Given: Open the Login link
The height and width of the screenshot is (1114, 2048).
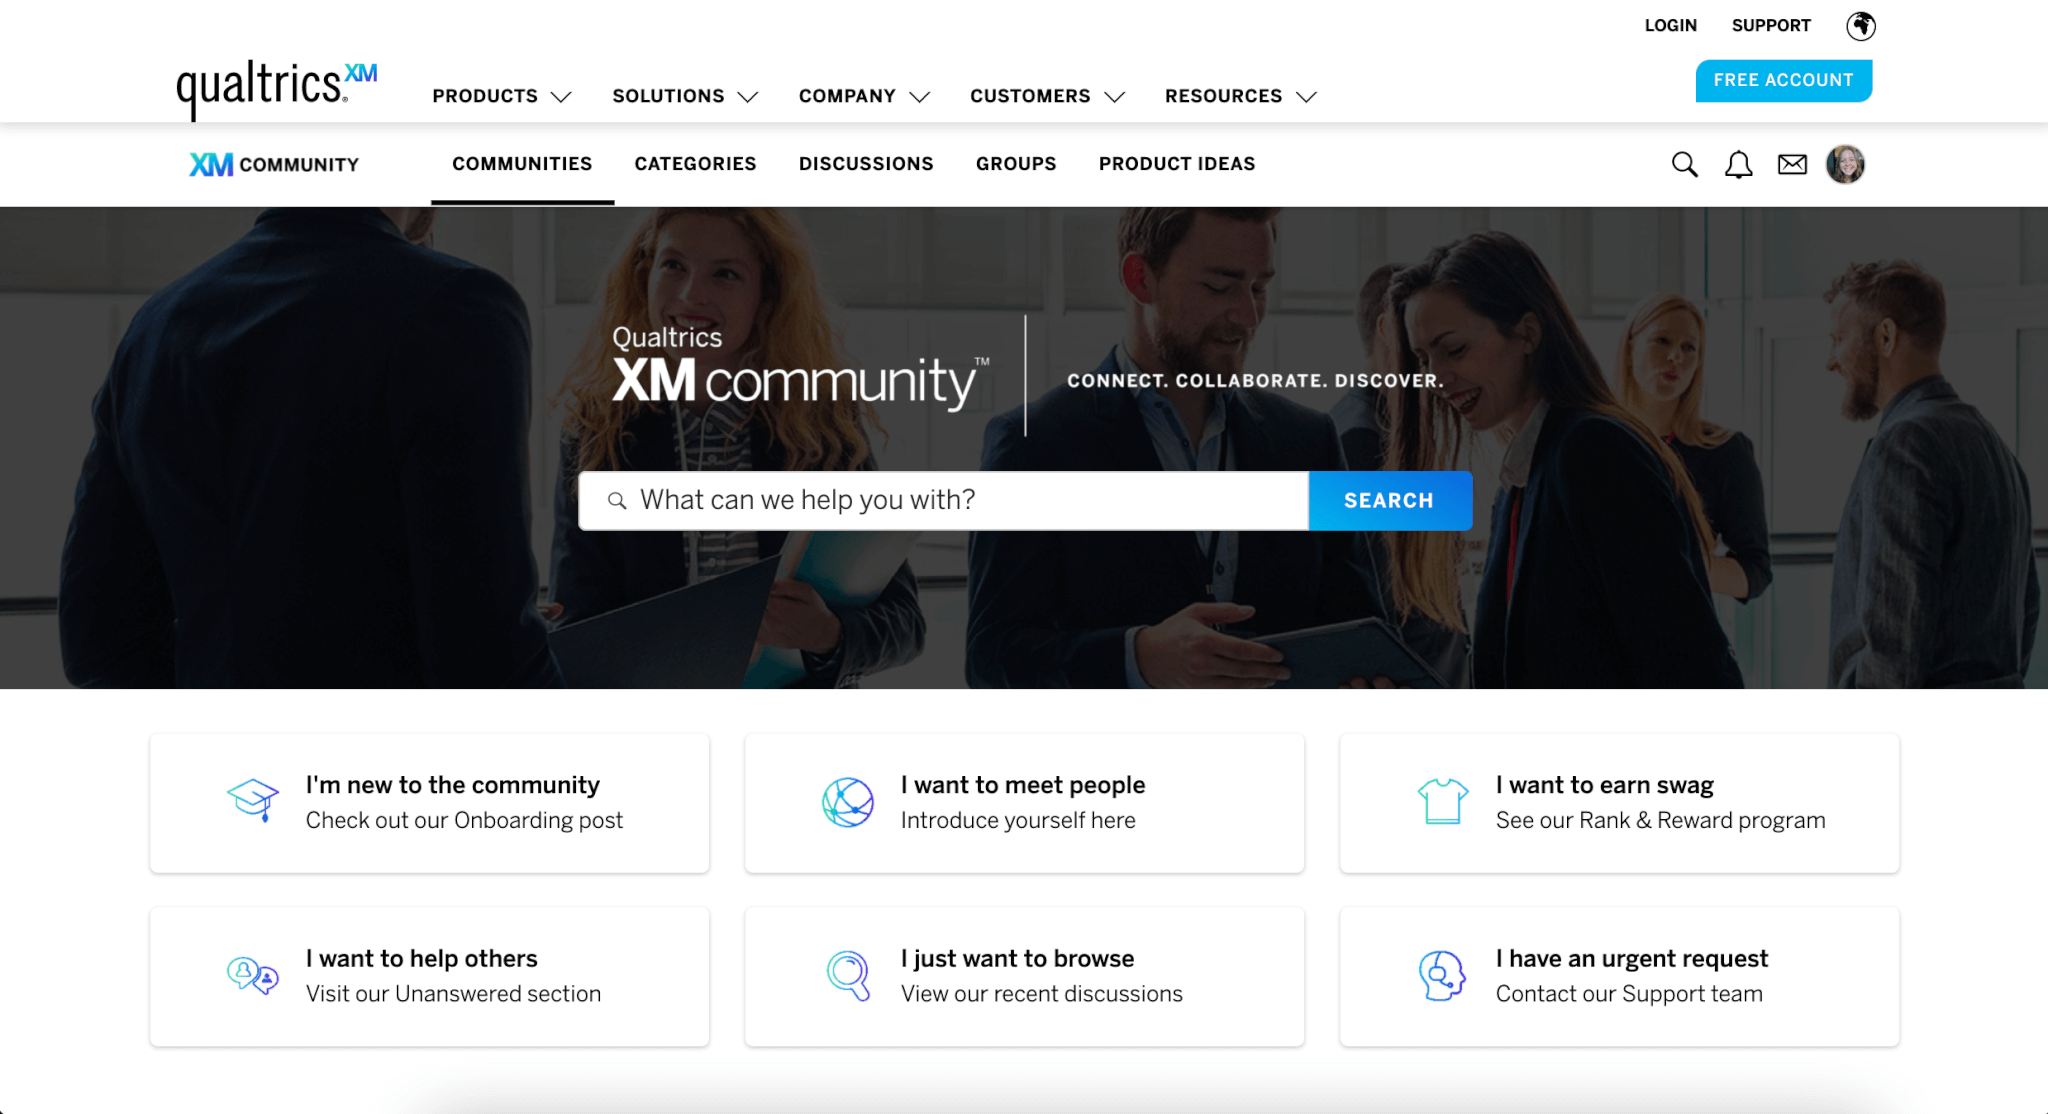Looking at the screenshot, I should pyautogui.click(x=1671, y=26).
